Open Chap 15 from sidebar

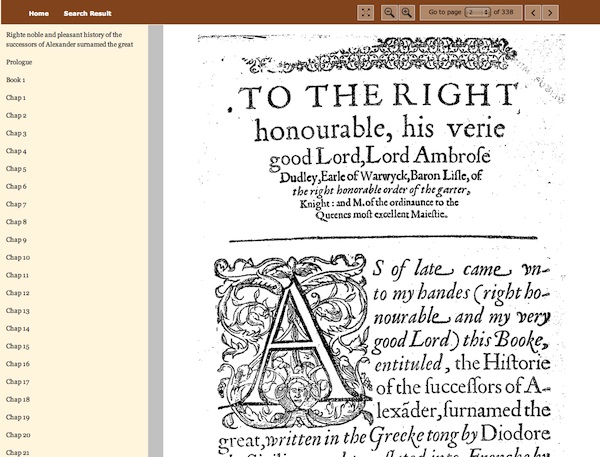(x=18, y=346)
